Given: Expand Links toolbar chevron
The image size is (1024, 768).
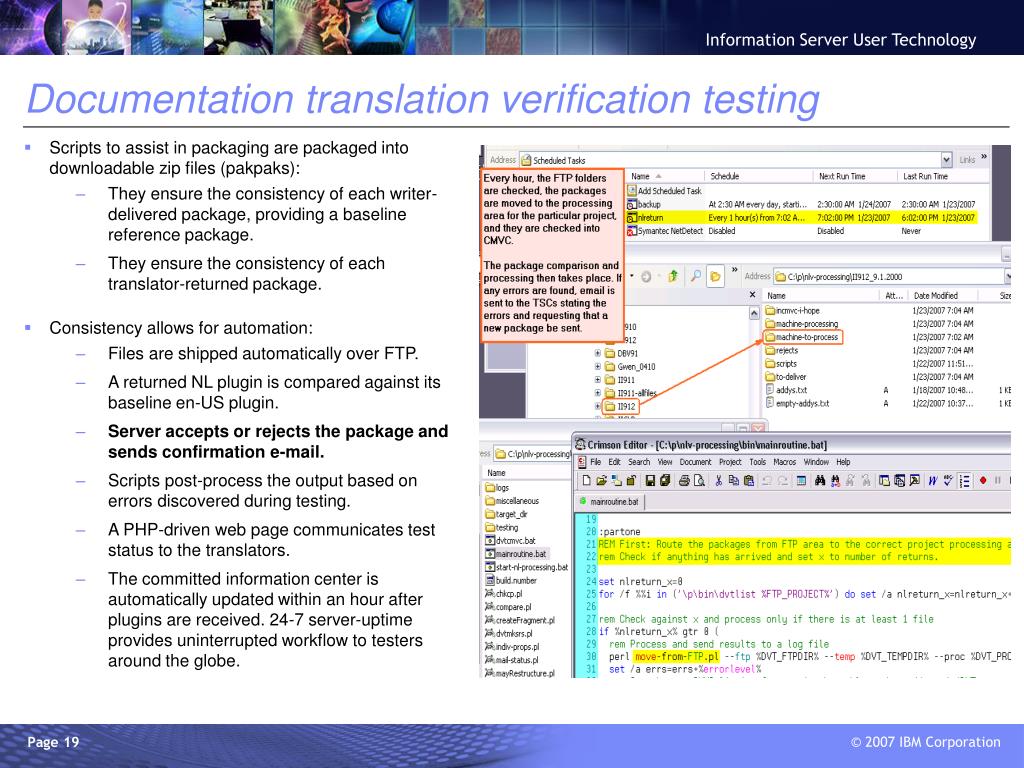Looking at the screenshot, I should (984, 157).
